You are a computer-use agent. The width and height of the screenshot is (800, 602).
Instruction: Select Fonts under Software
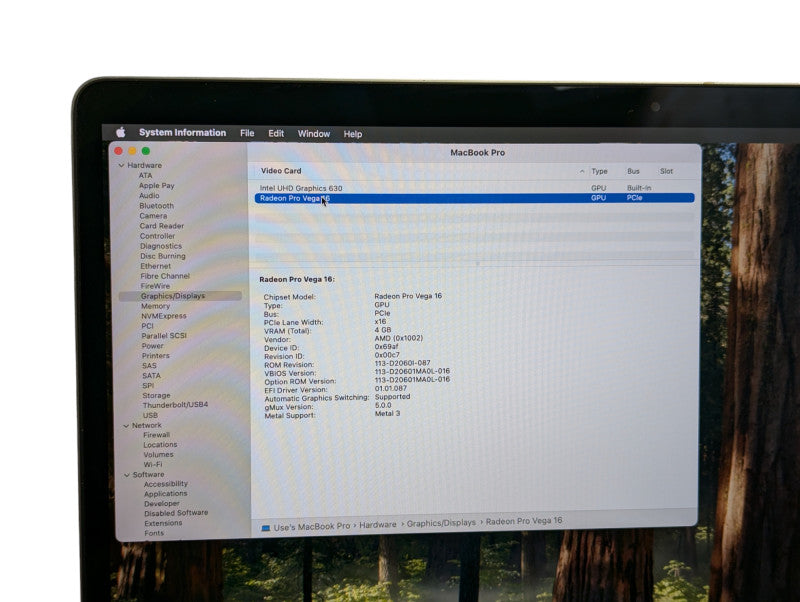pyautogui.click(x=154, y=533)
